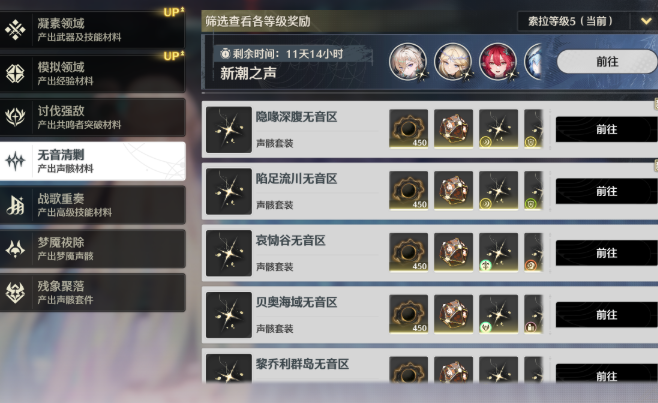Click echo set reward icon in 哀恸谷无音区 row
This screenshot has height=403, width=658.
click(499, 252)
